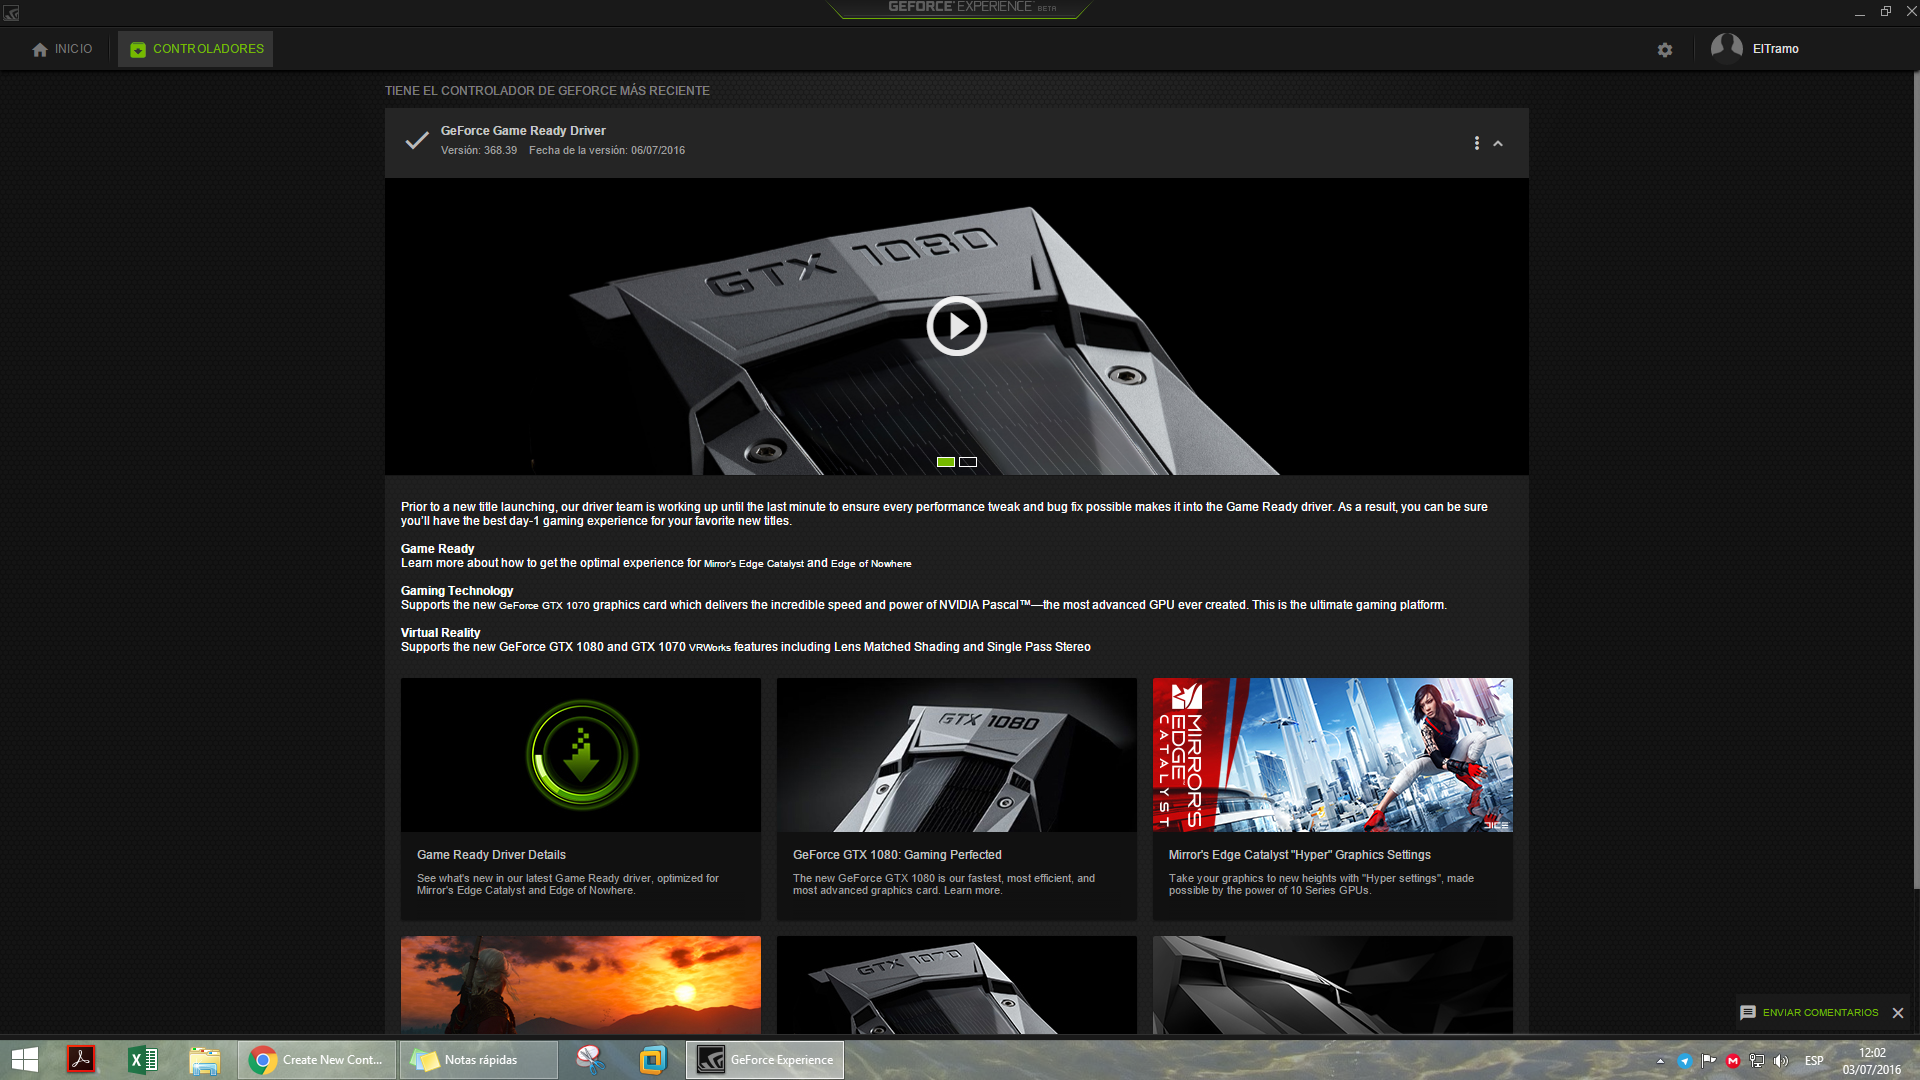The height and width of the screenshot is (1080, 1920).
Task: Show hidden system tray icons
Action: click(1661, 1061)
